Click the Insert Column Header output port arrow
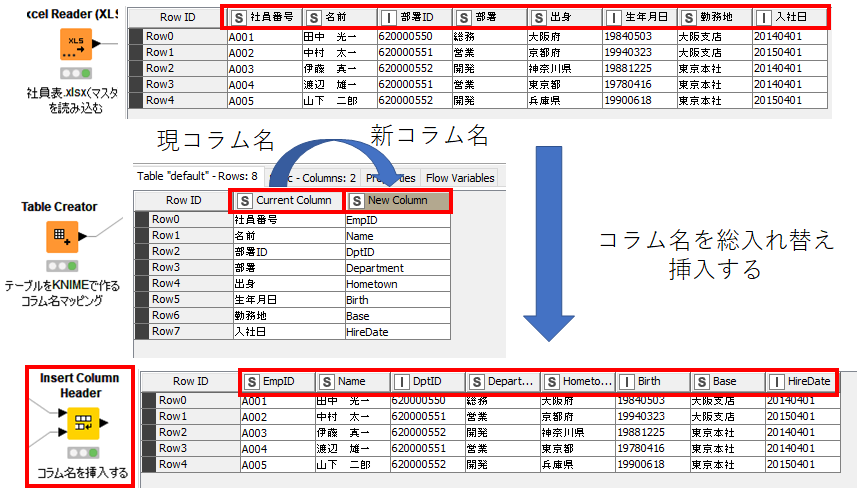 tap(104, 422)
